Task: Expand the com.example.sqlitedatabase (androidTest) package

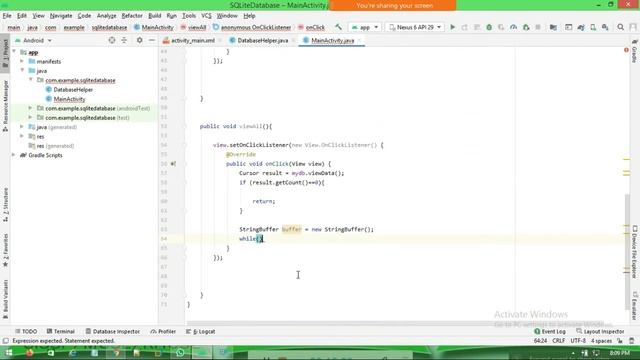Action: [x=31, y=108]
